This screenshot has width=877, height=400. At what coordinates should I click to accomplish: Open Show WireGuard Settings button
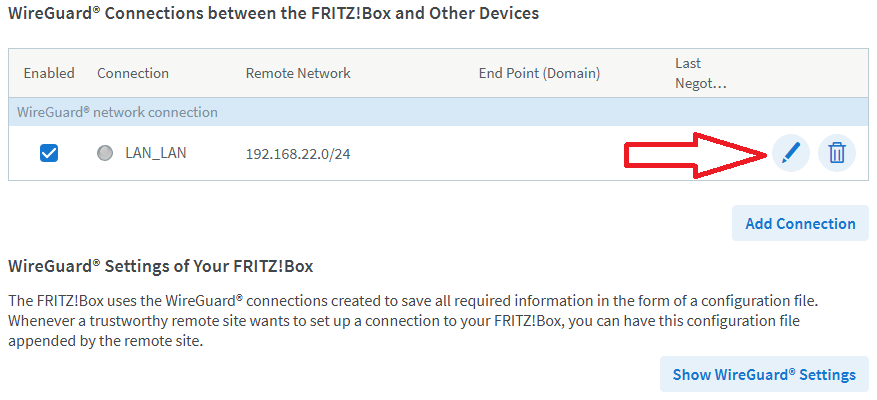point(764,374)
